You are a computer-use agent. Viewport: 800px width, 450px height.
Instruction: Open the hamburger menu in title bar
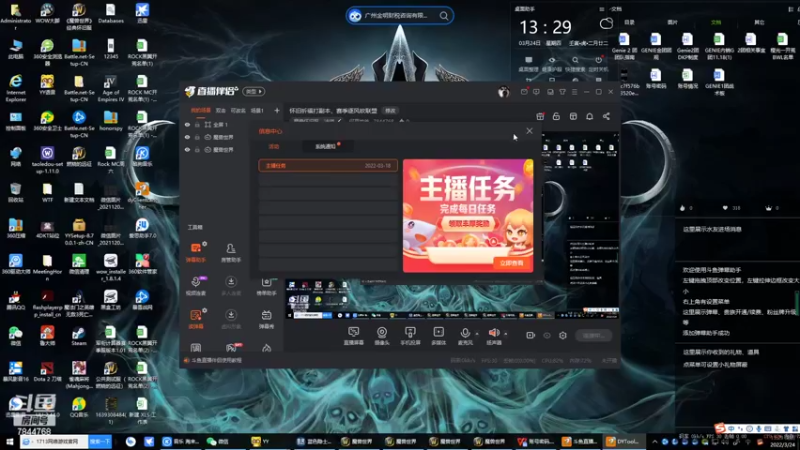tap(574, 92)
